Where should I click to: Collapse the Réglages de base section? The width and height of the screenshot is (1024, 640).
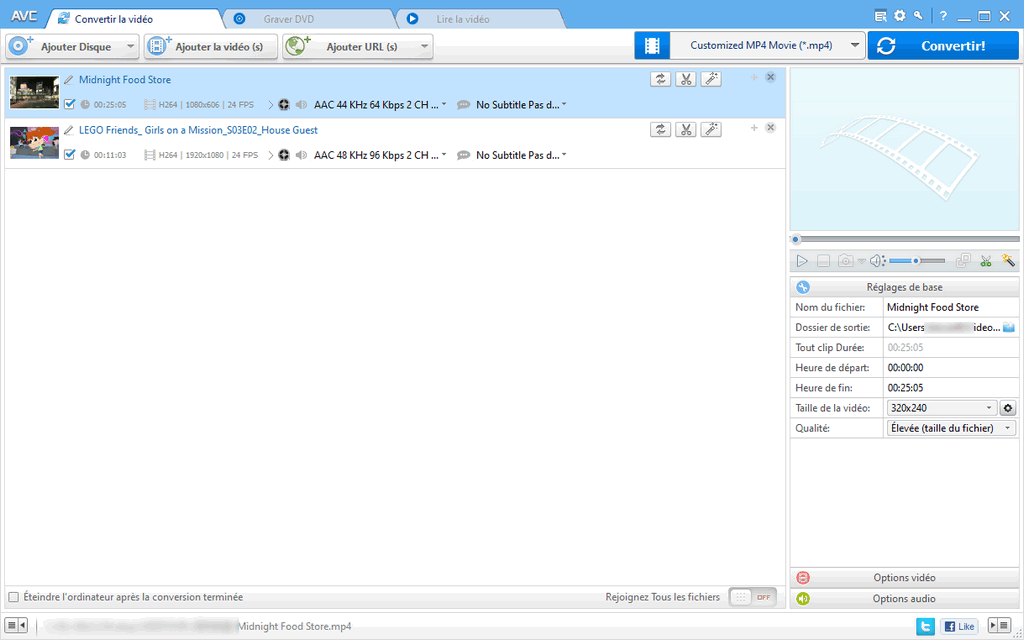904,287
